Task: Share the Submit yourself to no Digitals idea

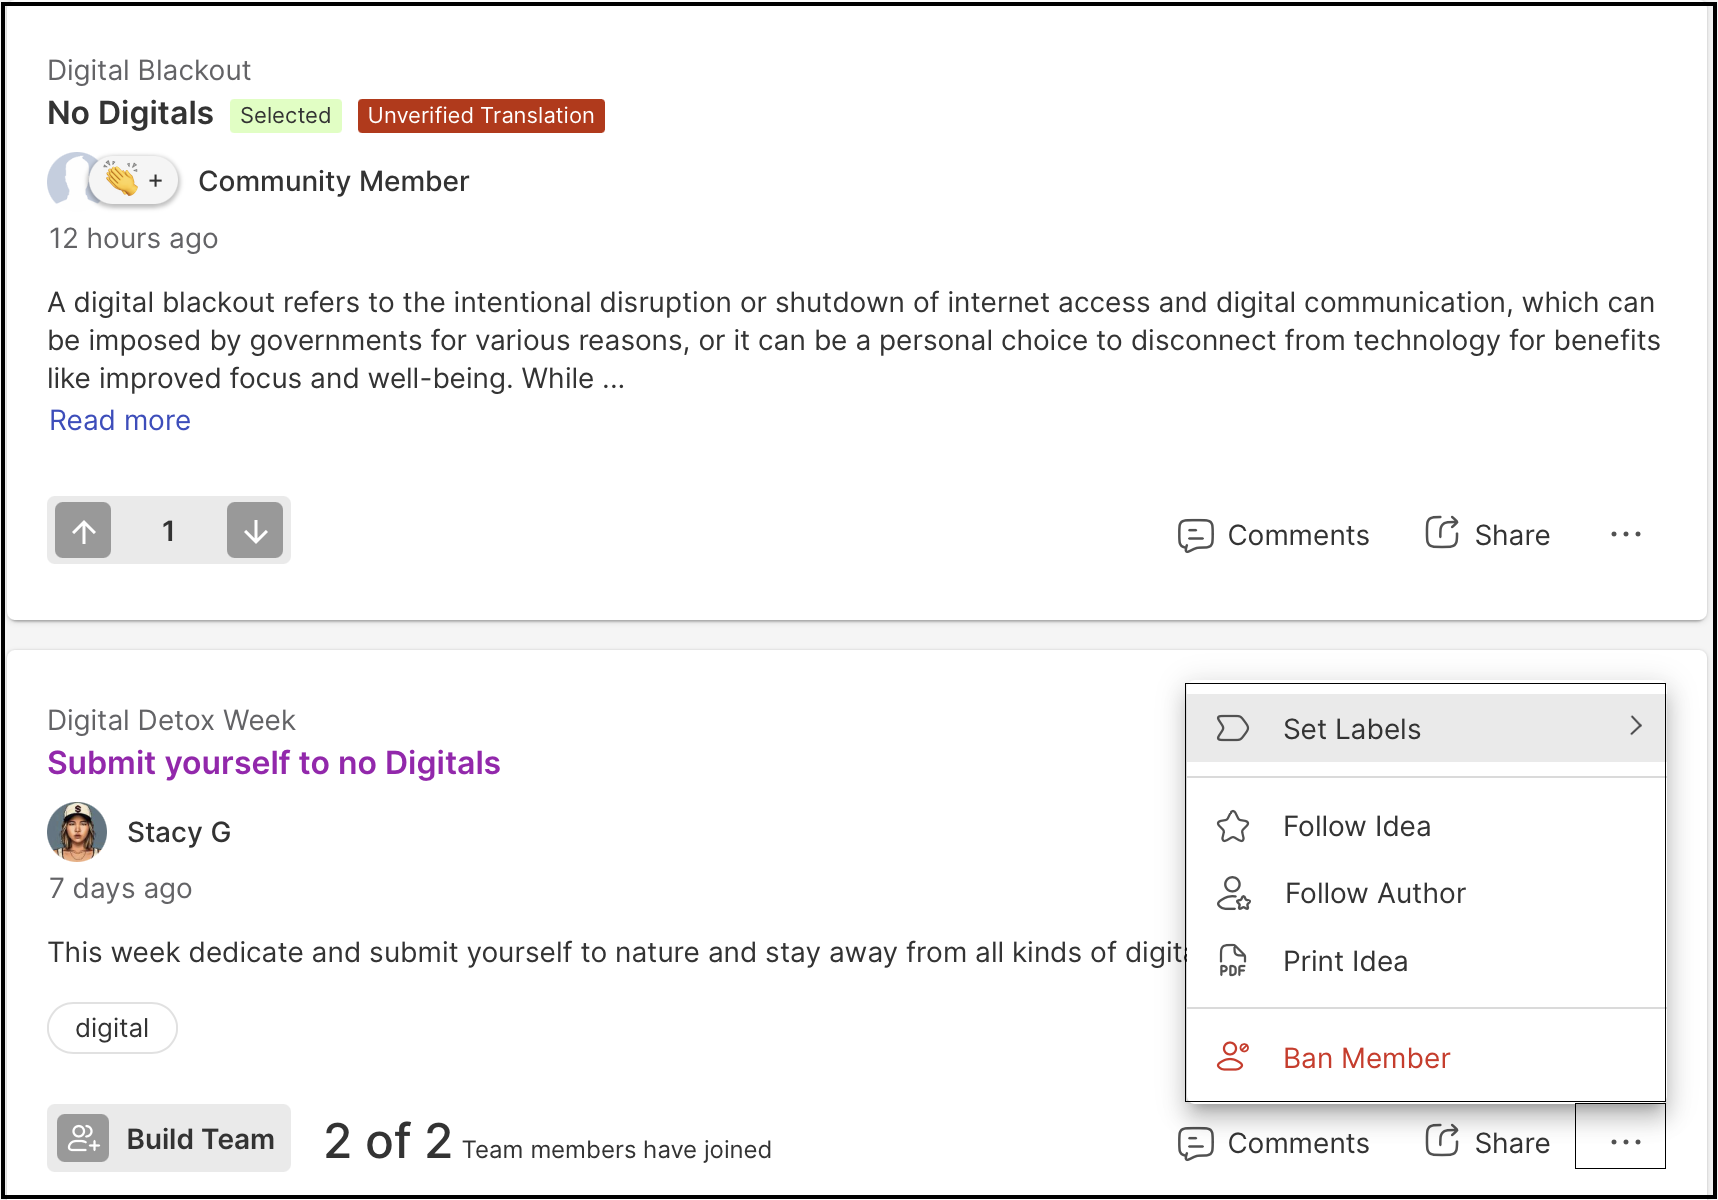Action: tap(1487, 1142)
